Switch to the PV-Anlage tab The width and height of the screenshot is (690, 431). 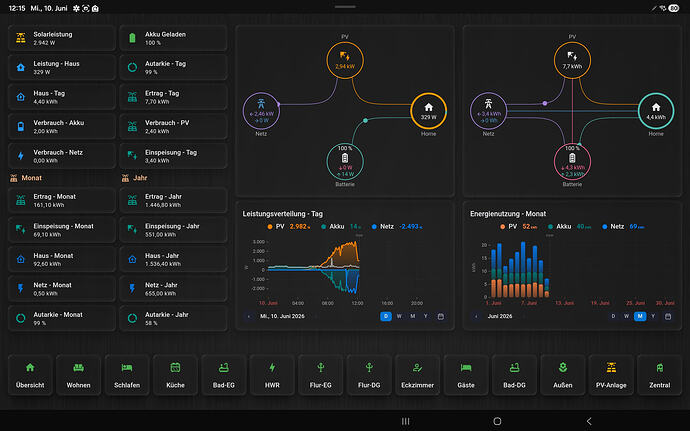pyautogui.click(x=611, y=375)
